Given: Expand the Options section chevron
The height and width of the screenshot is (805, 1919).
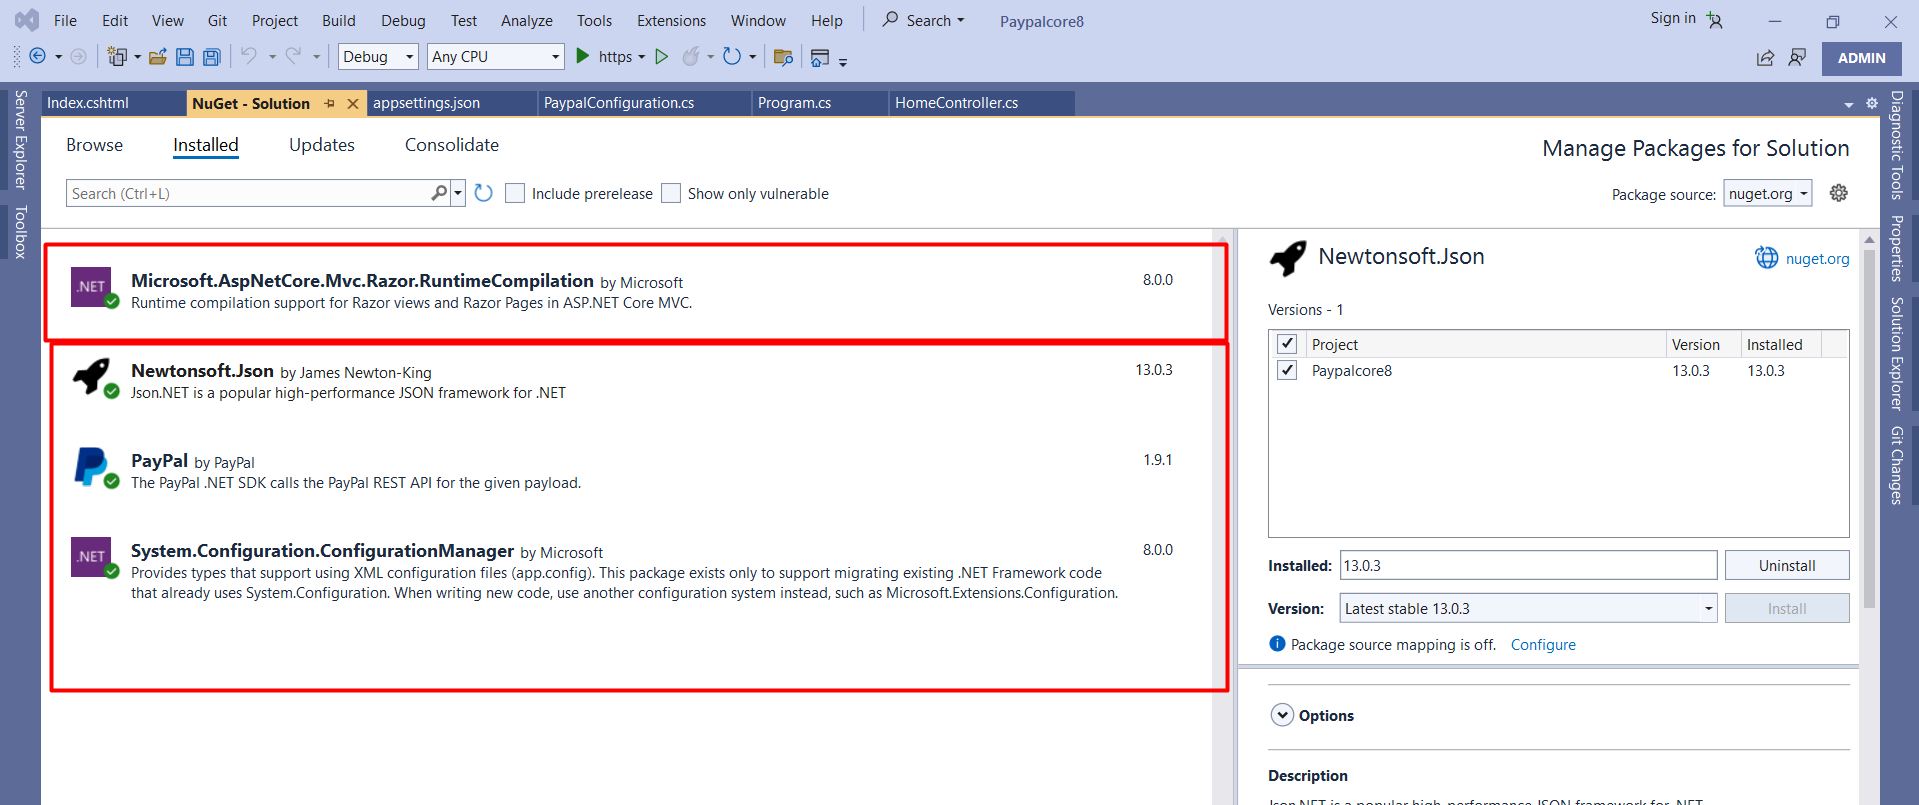Looking at the screenshot, I should click(x=1282, y=715).
